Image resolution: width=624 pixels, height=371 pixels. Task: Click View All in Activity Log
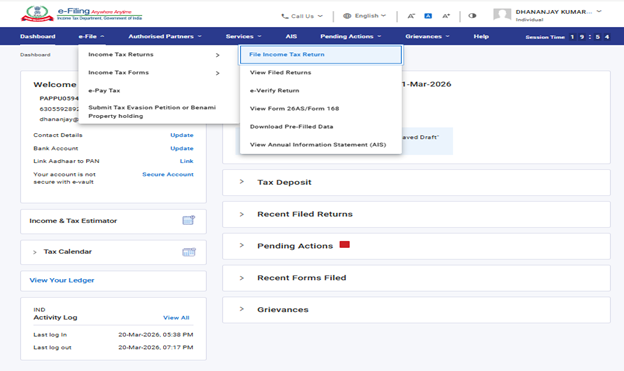coord(176,318)
